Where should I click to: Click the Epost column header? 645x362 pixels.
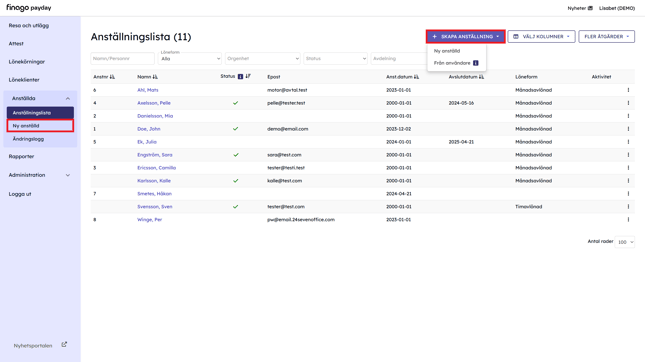tap(274, 77)
